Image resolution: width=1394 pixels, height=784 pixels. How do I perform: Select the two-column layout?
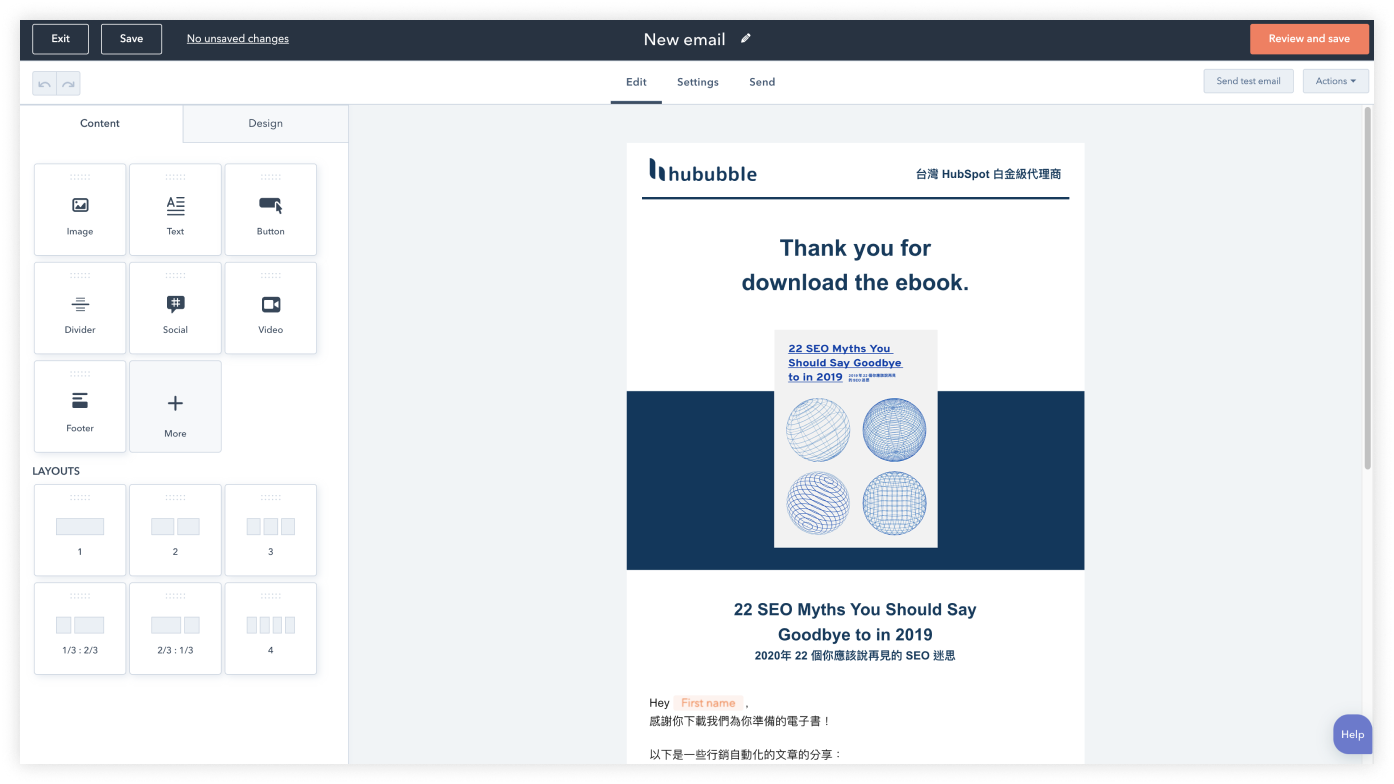[x=175, y=529]
